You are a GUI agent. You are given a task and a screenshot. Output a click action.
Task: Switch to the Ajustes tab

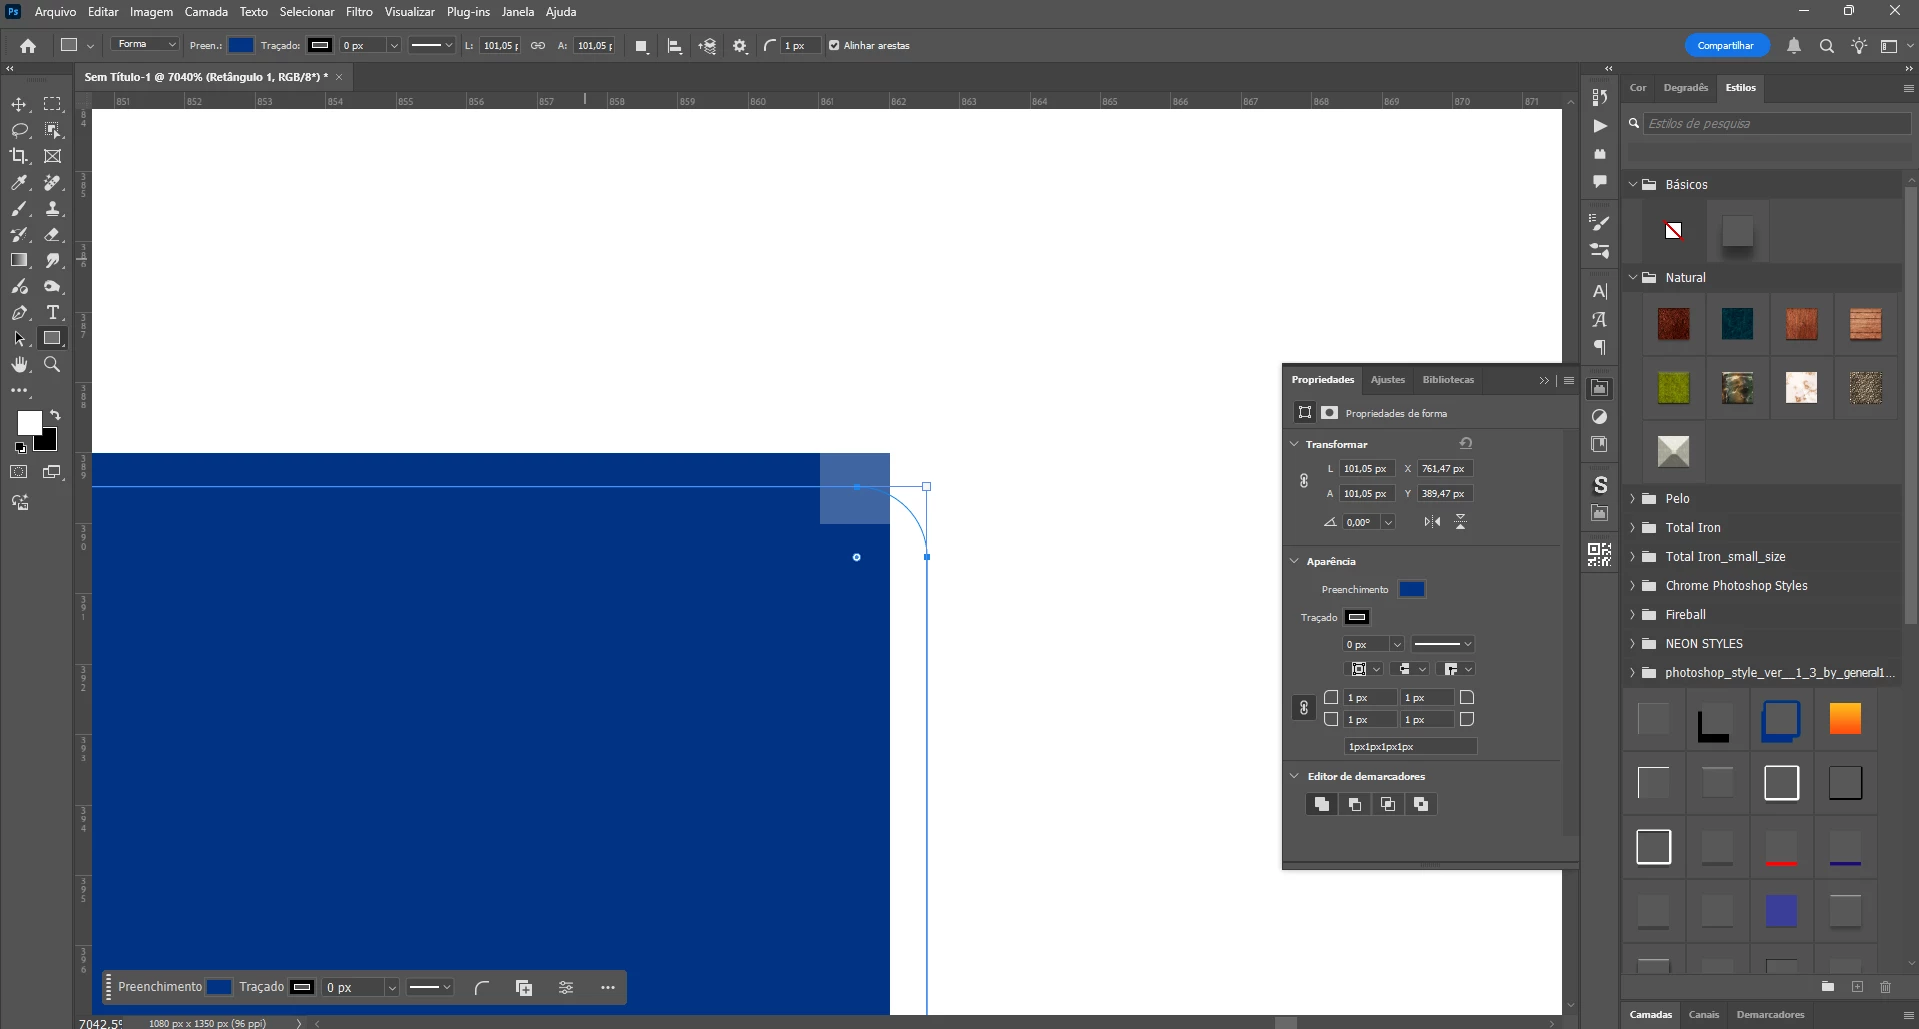coord(1388,380)
